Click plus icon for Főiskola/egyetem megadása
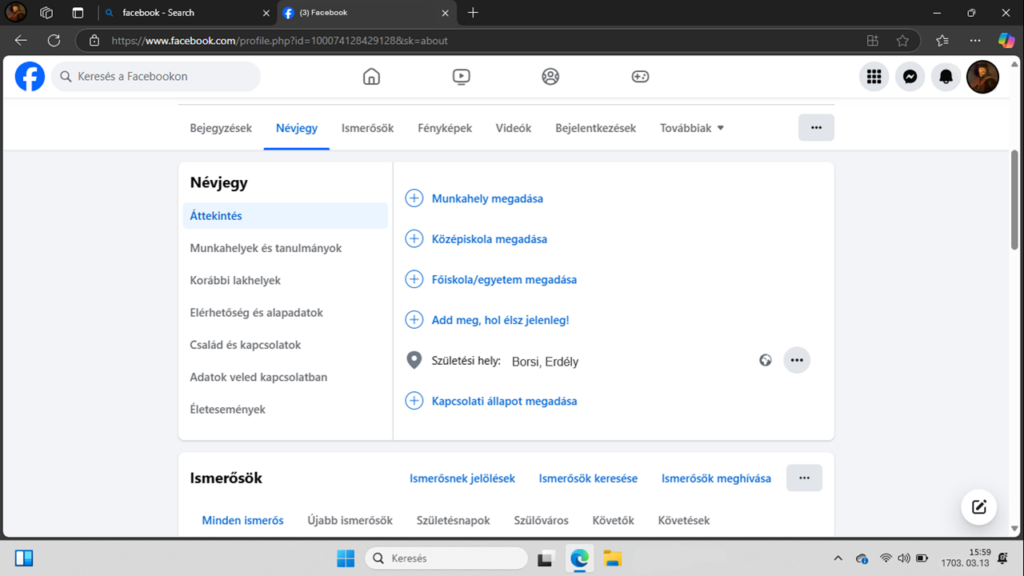Screen dimensions: 1024x576 [414, 279]
